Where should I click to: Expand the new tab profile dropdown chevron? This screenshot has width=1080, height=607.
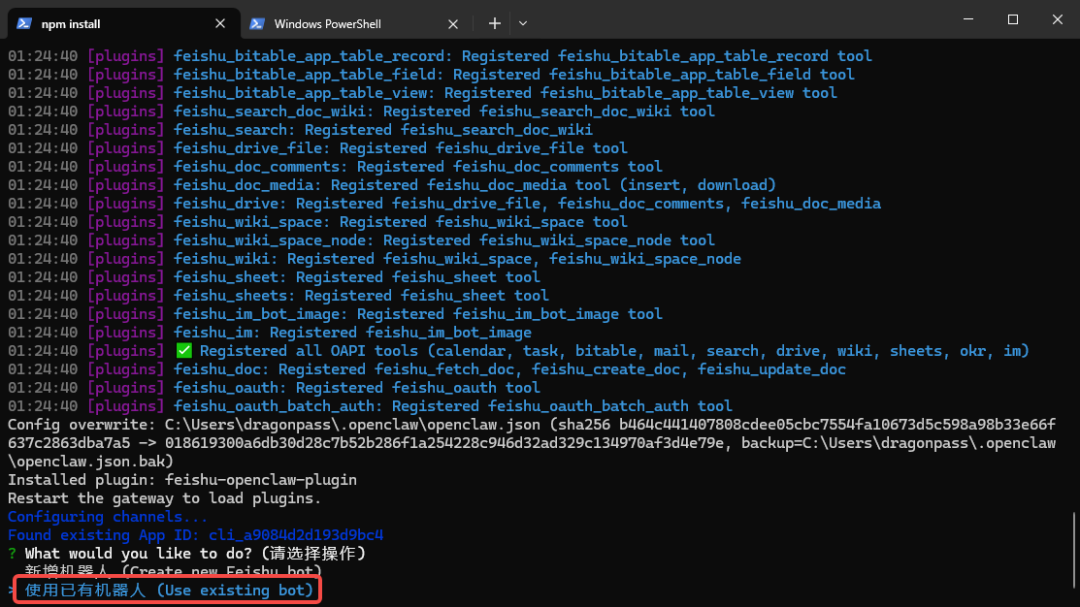tap(523, 23)
